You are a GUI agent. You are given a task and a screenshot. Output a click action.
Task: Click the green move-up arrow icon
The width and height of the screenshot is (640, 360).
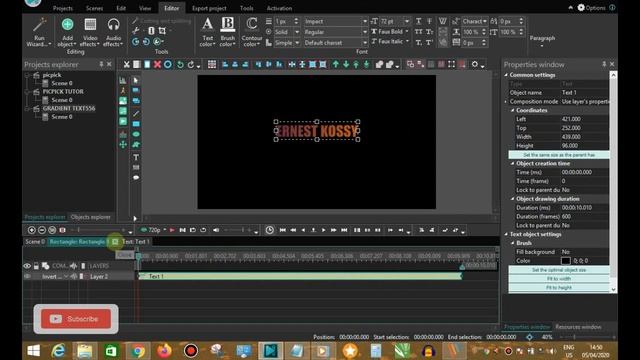click(336, 64)
